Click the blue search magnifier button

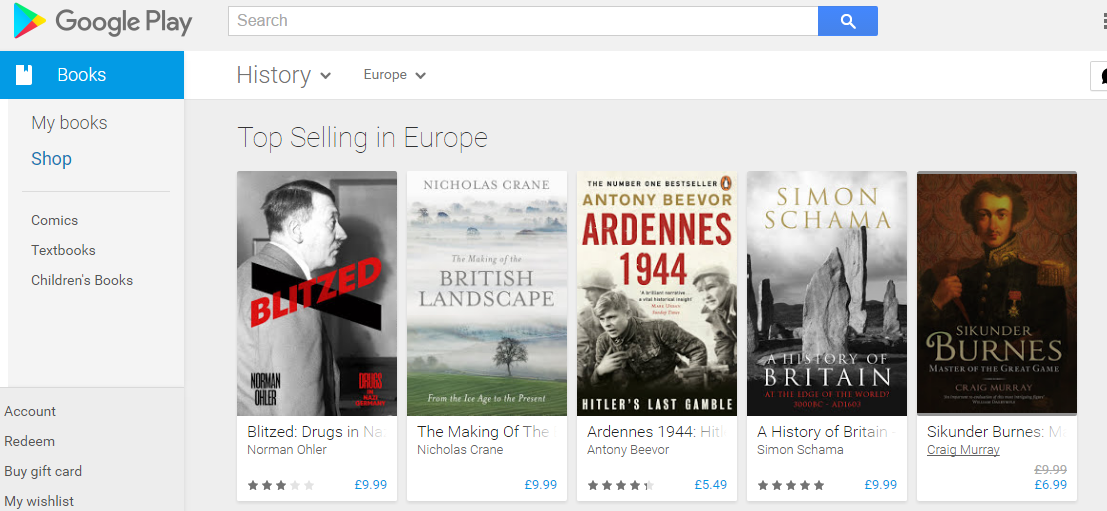pos(847,21)
